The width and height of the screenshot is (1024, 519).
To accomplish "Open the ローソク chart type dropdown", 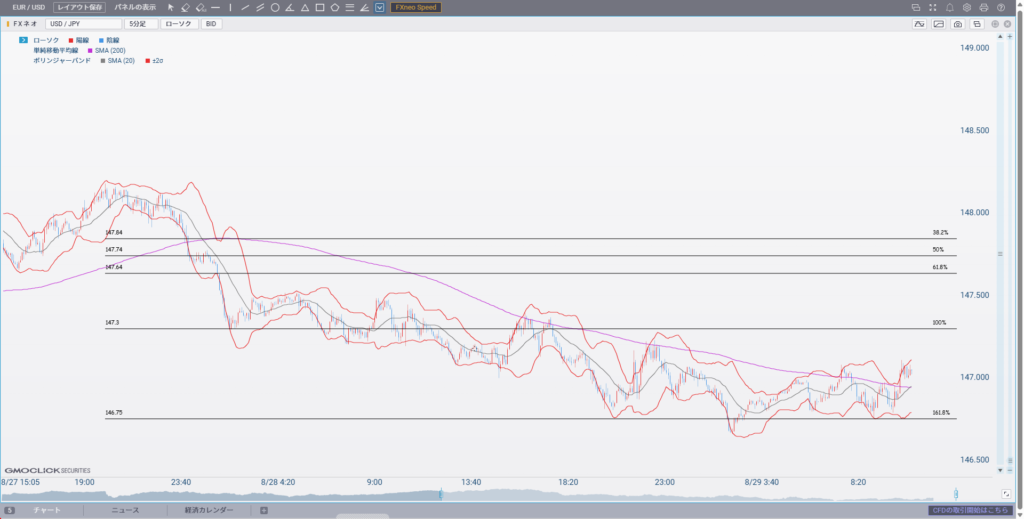I will [x=179, y=24].
